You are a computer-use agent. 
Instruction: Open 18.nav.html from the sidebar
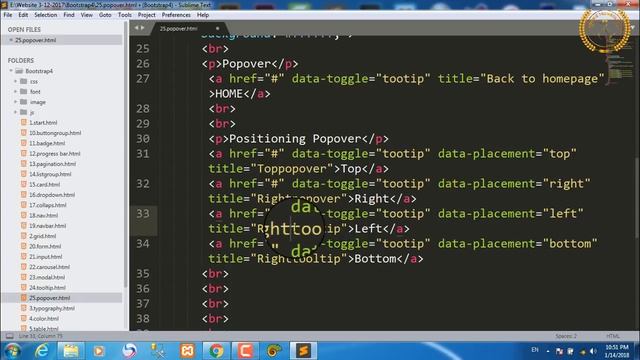coord(43,215)
